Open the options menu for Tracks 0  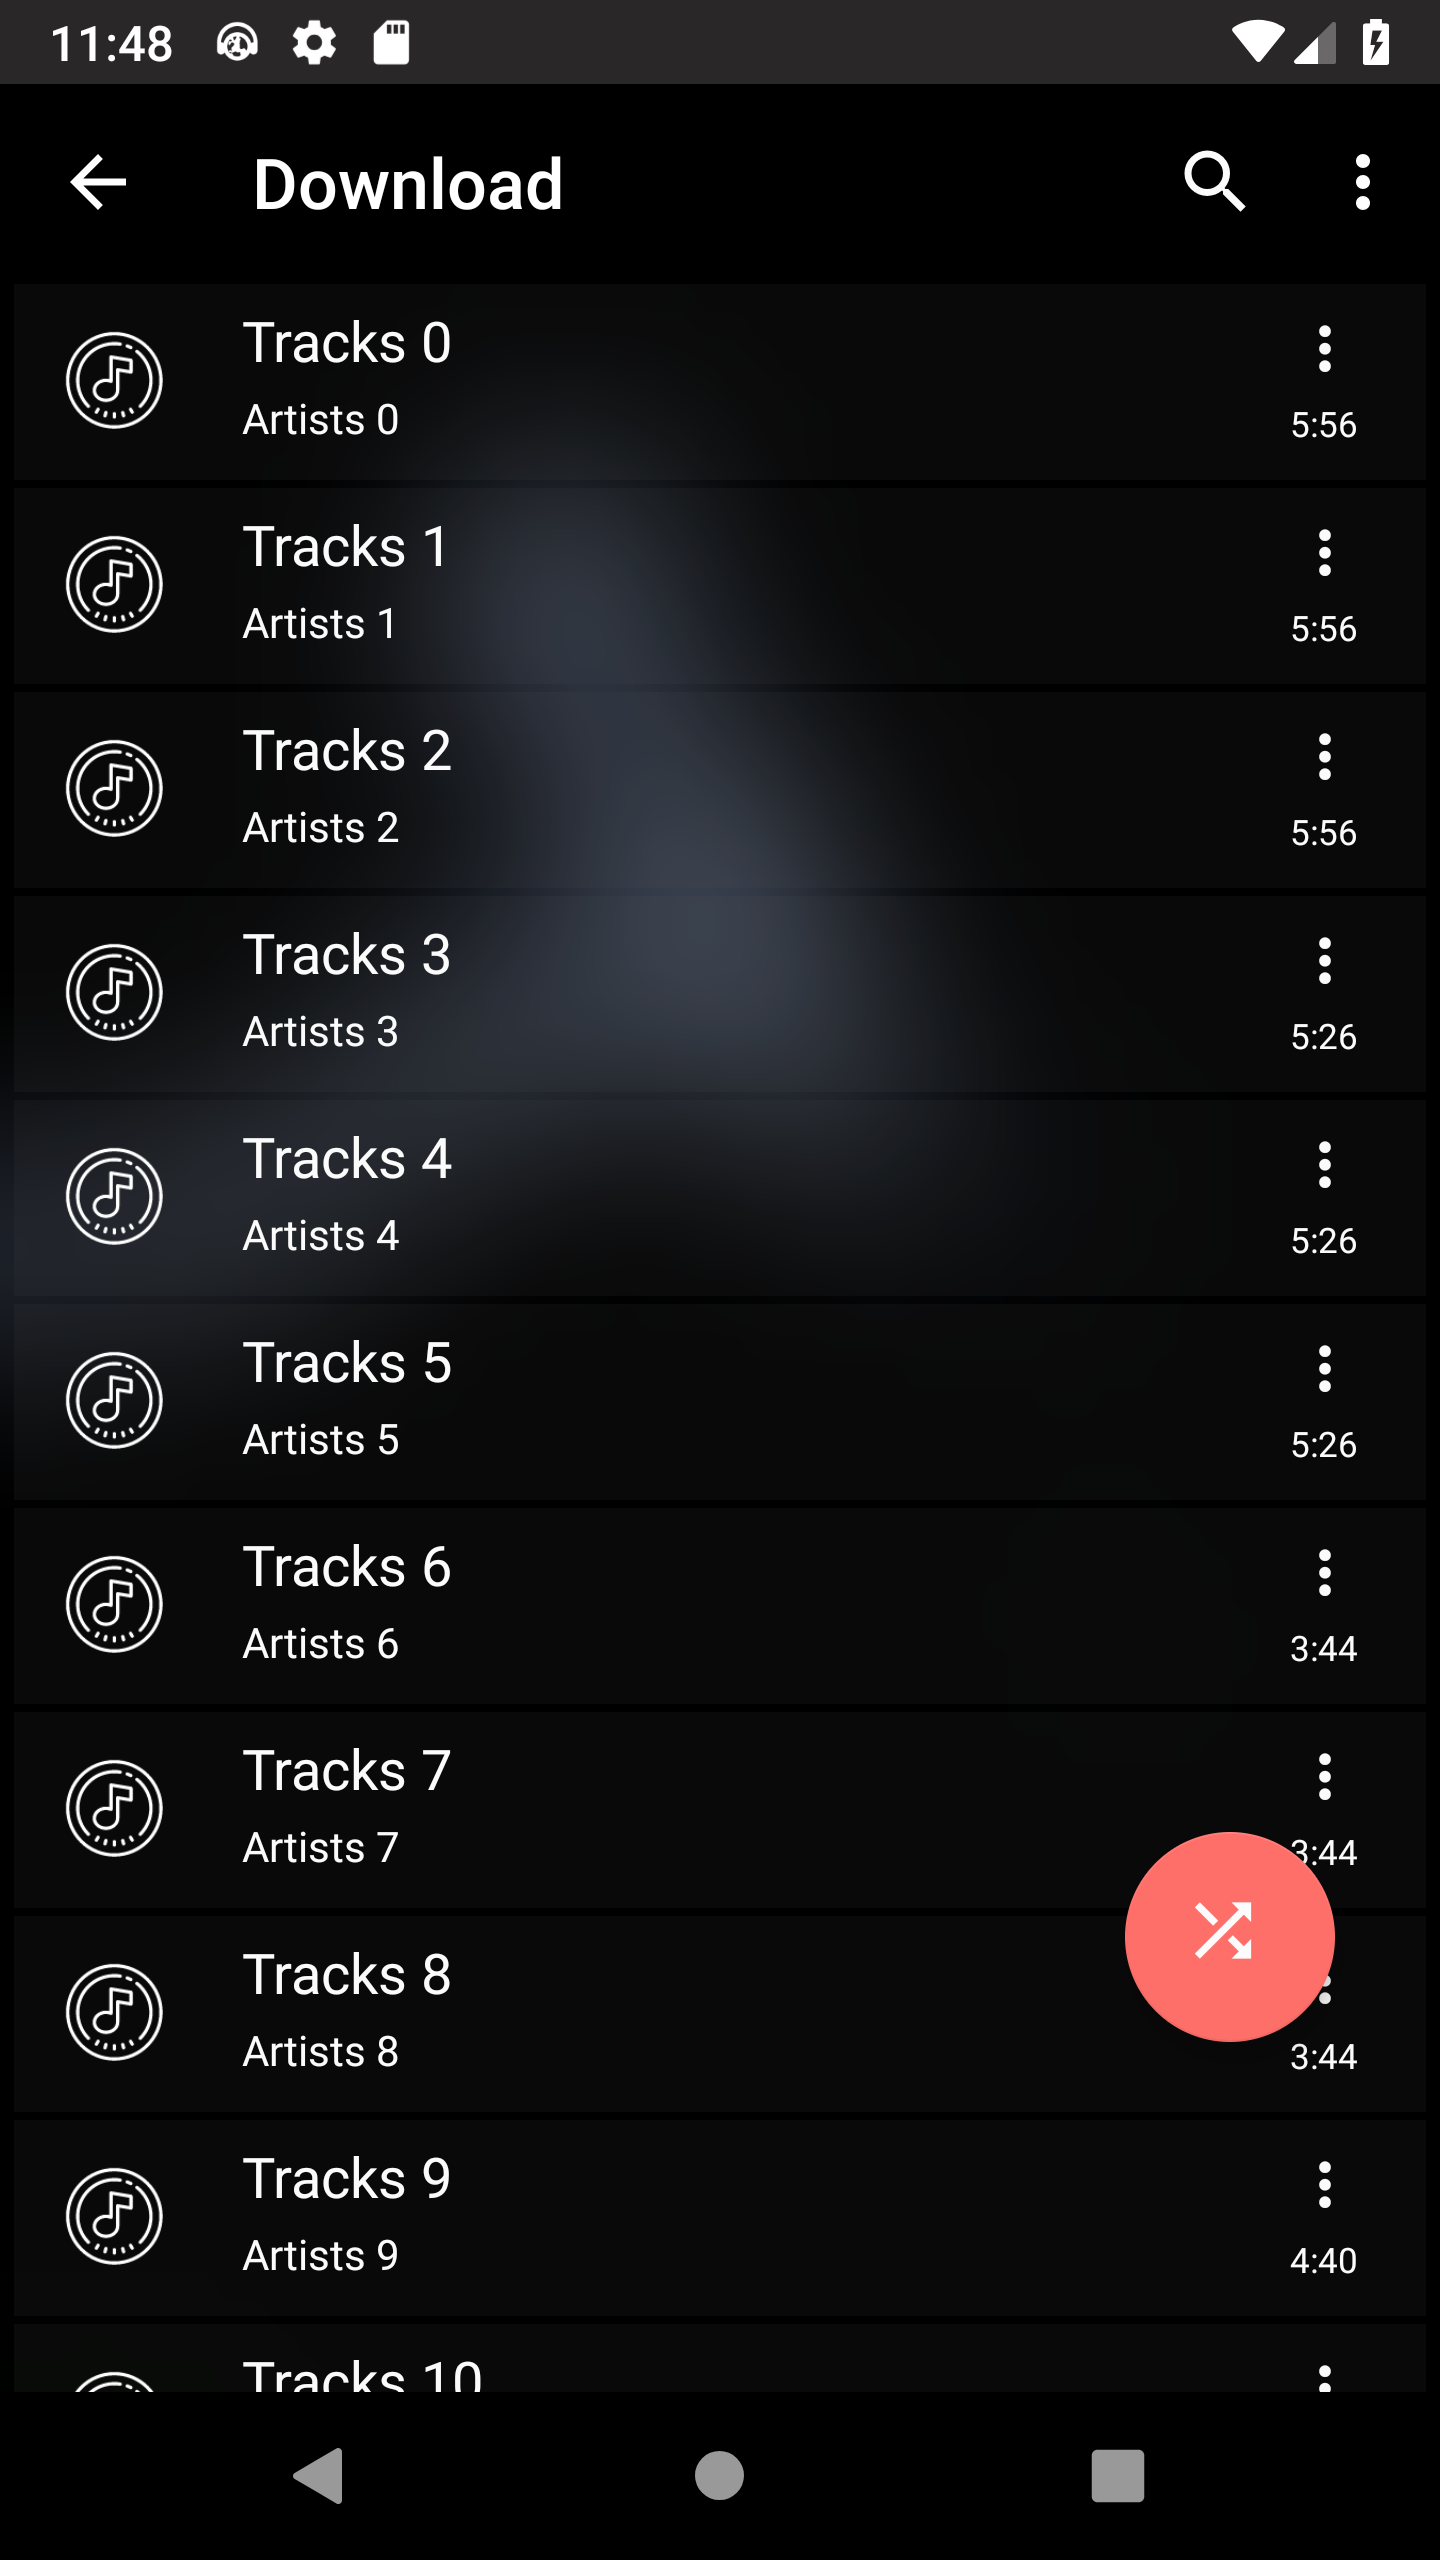coord(1324,349)
